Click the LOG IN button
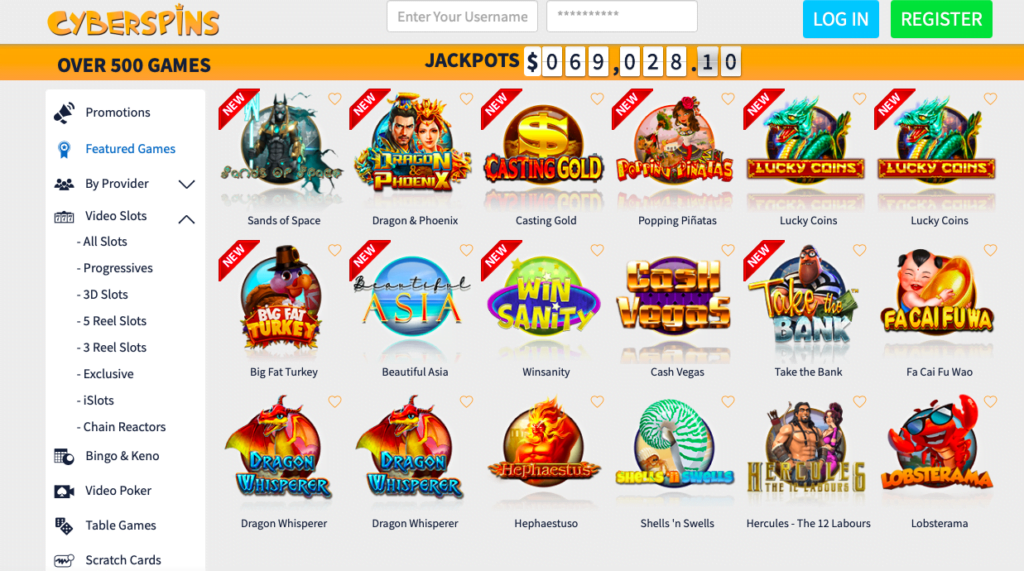This screenshot has height=571, width=1024. pos(840,19)
